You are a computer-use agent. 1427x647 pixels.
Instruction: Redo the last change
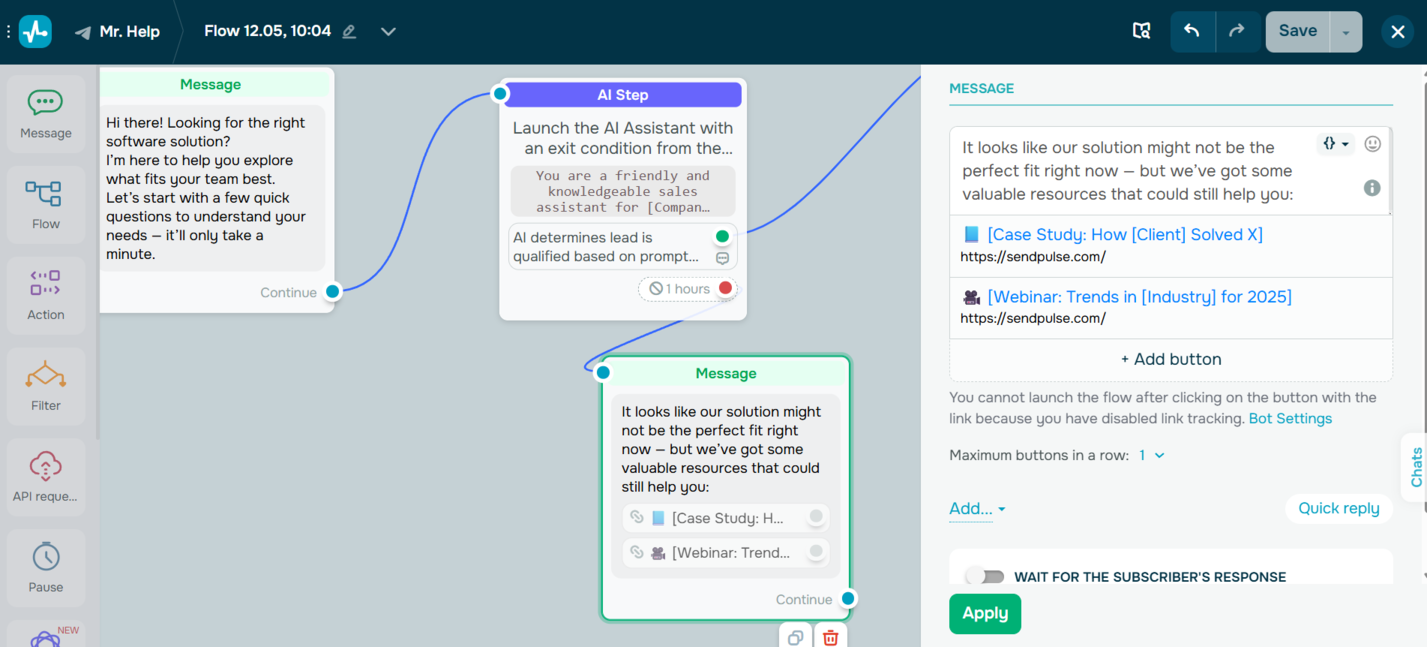pos(1237,31)
